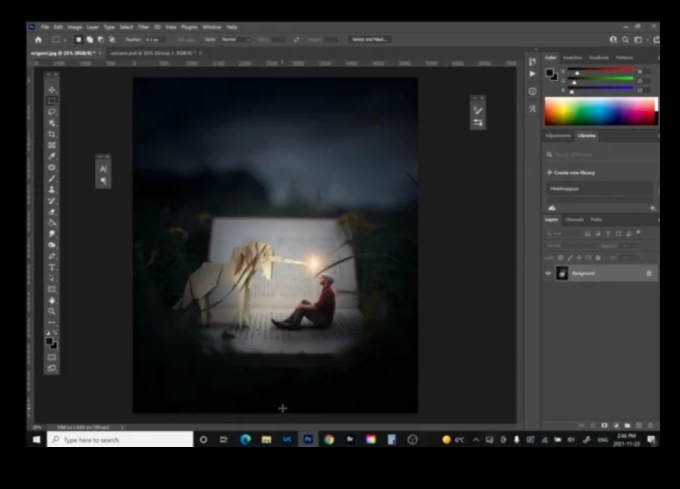
Task: Switch to the Channels tab
Action: pyautogui.click(x=575, y=219)
